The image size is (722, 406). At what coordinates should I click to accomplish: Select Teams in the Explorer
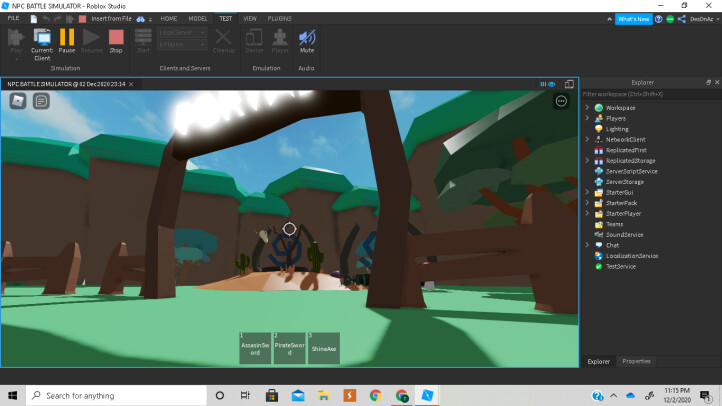point(614,224)
